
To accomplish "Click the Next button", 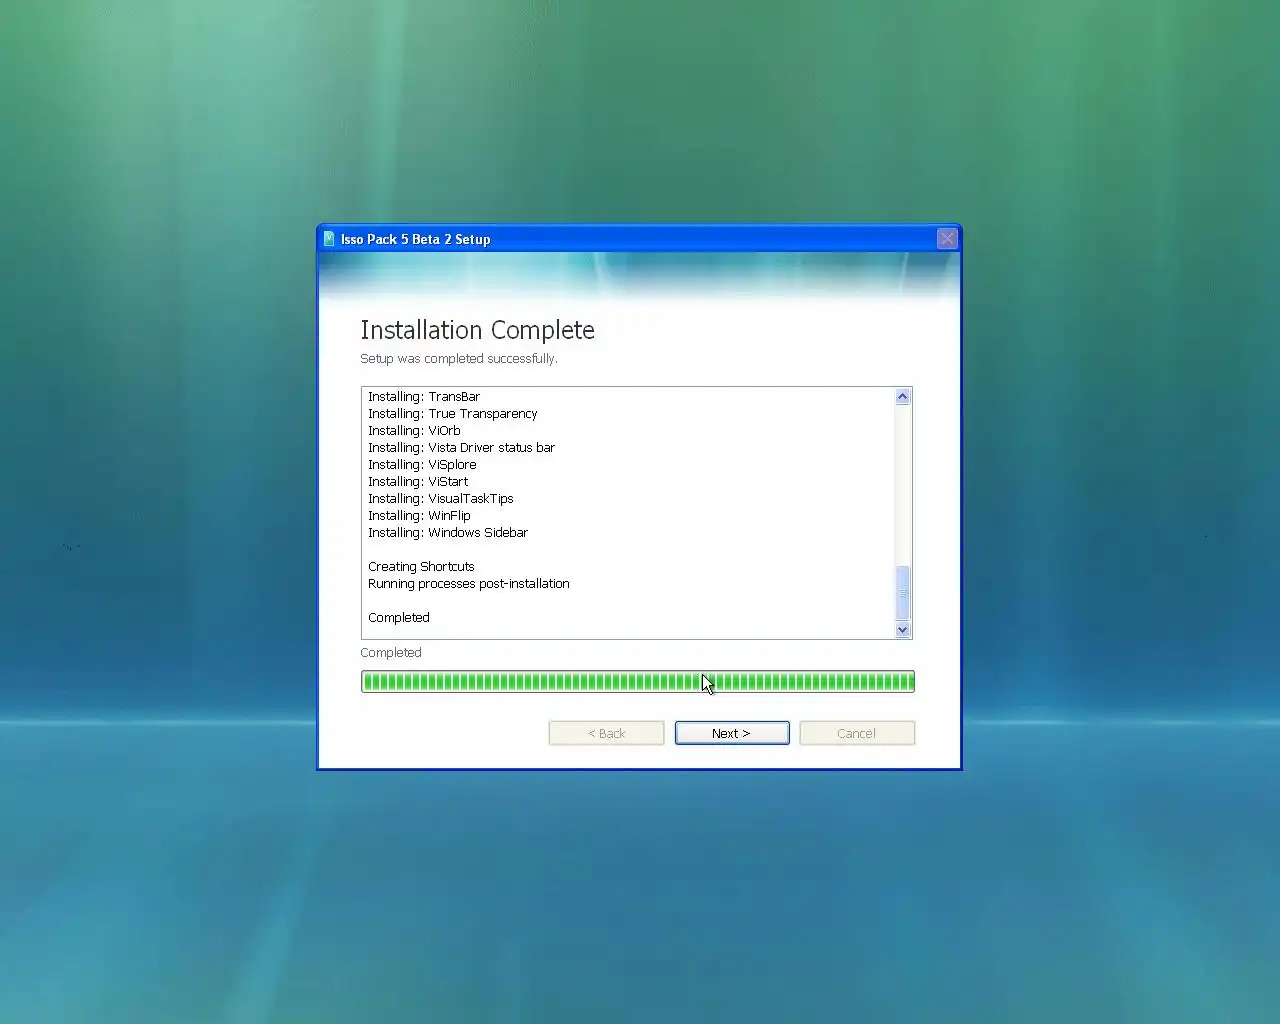I will click(x=732, y=733).
